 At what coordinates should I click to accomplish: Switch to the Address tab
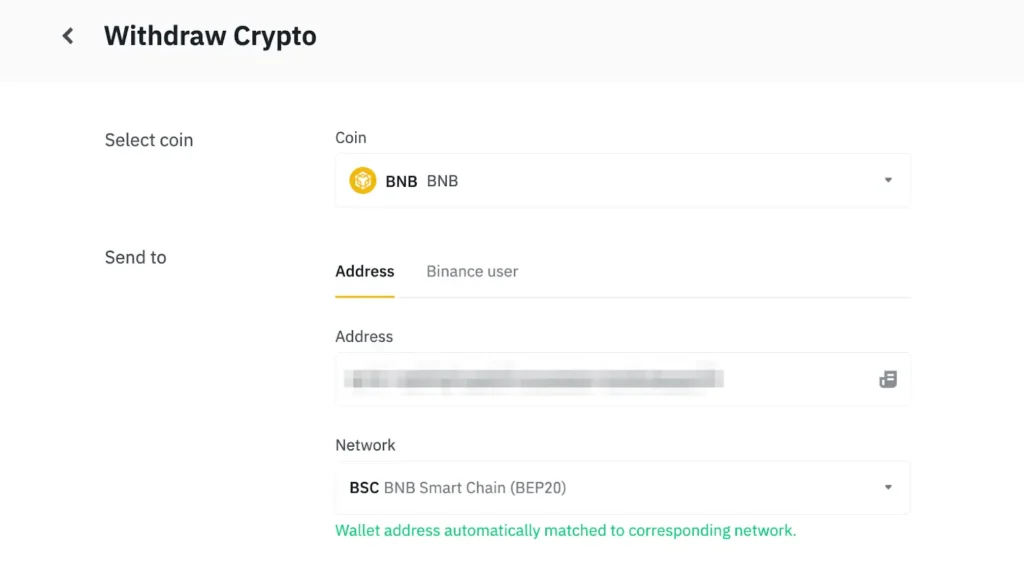365,271
